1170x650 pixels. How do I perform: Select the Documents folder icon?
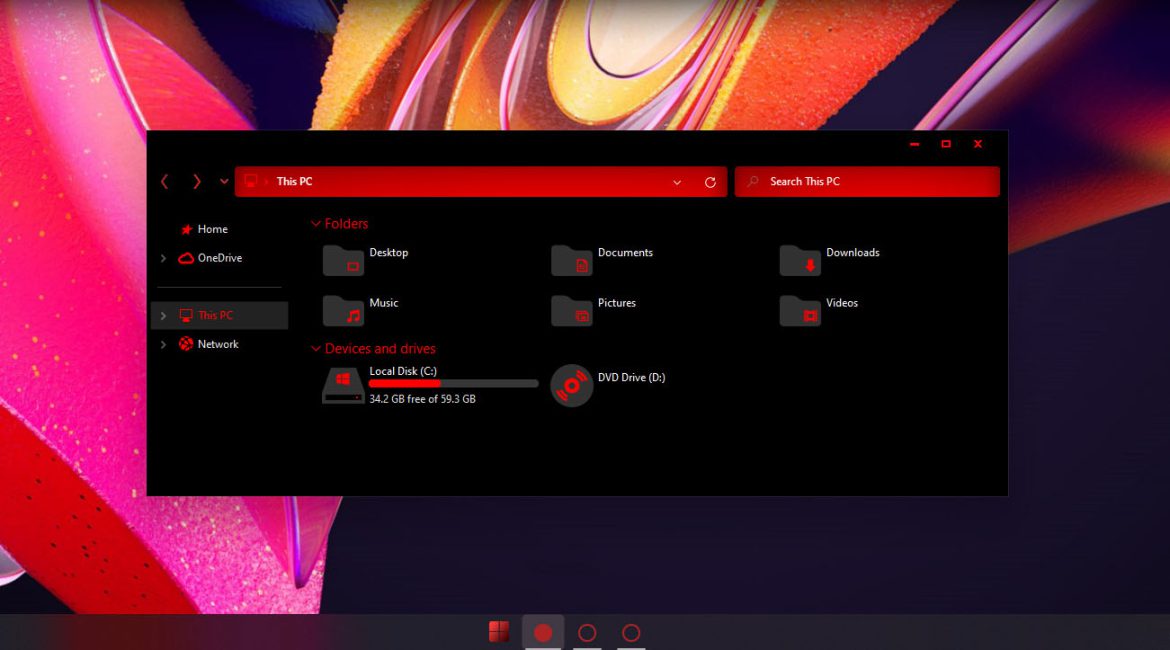[572, 261]
